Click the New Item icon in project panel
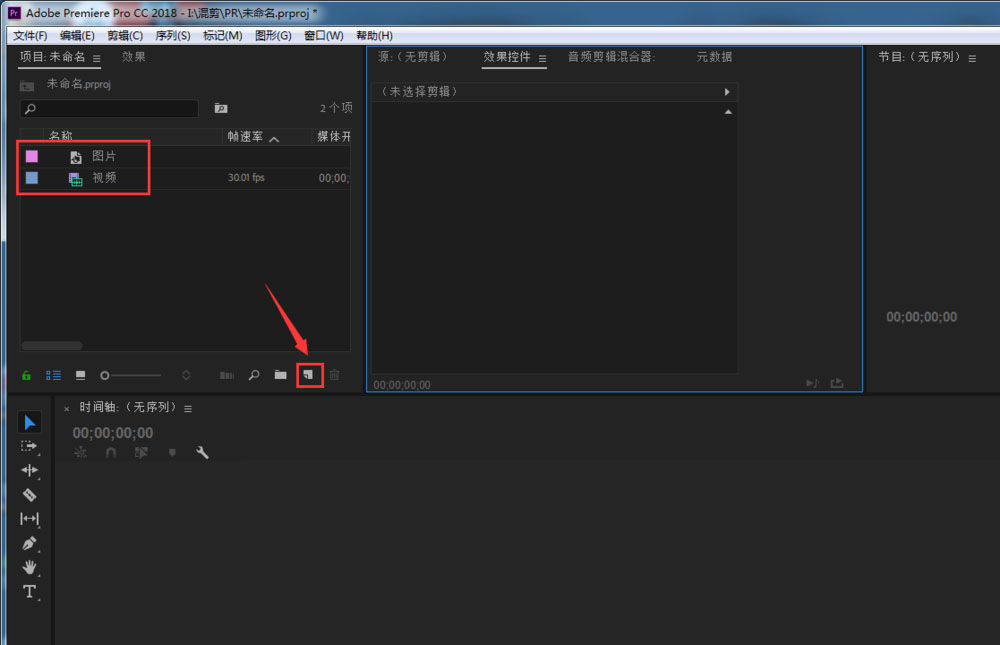 [x=309, y=375]
